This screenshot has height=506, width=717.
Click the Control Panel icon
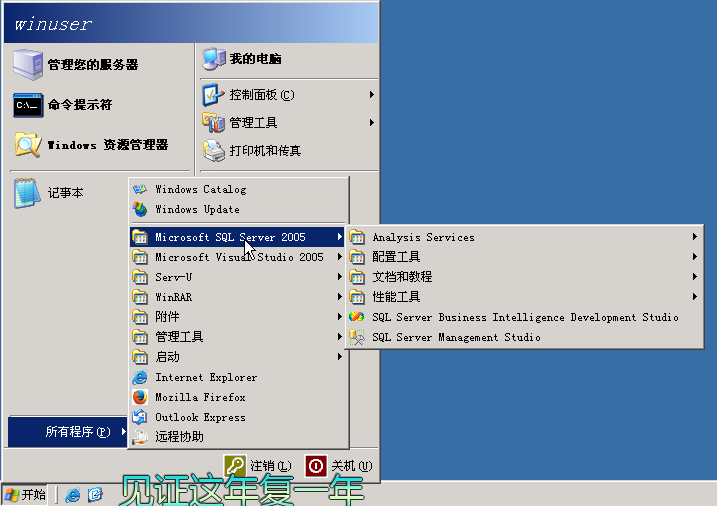[213, 95]
